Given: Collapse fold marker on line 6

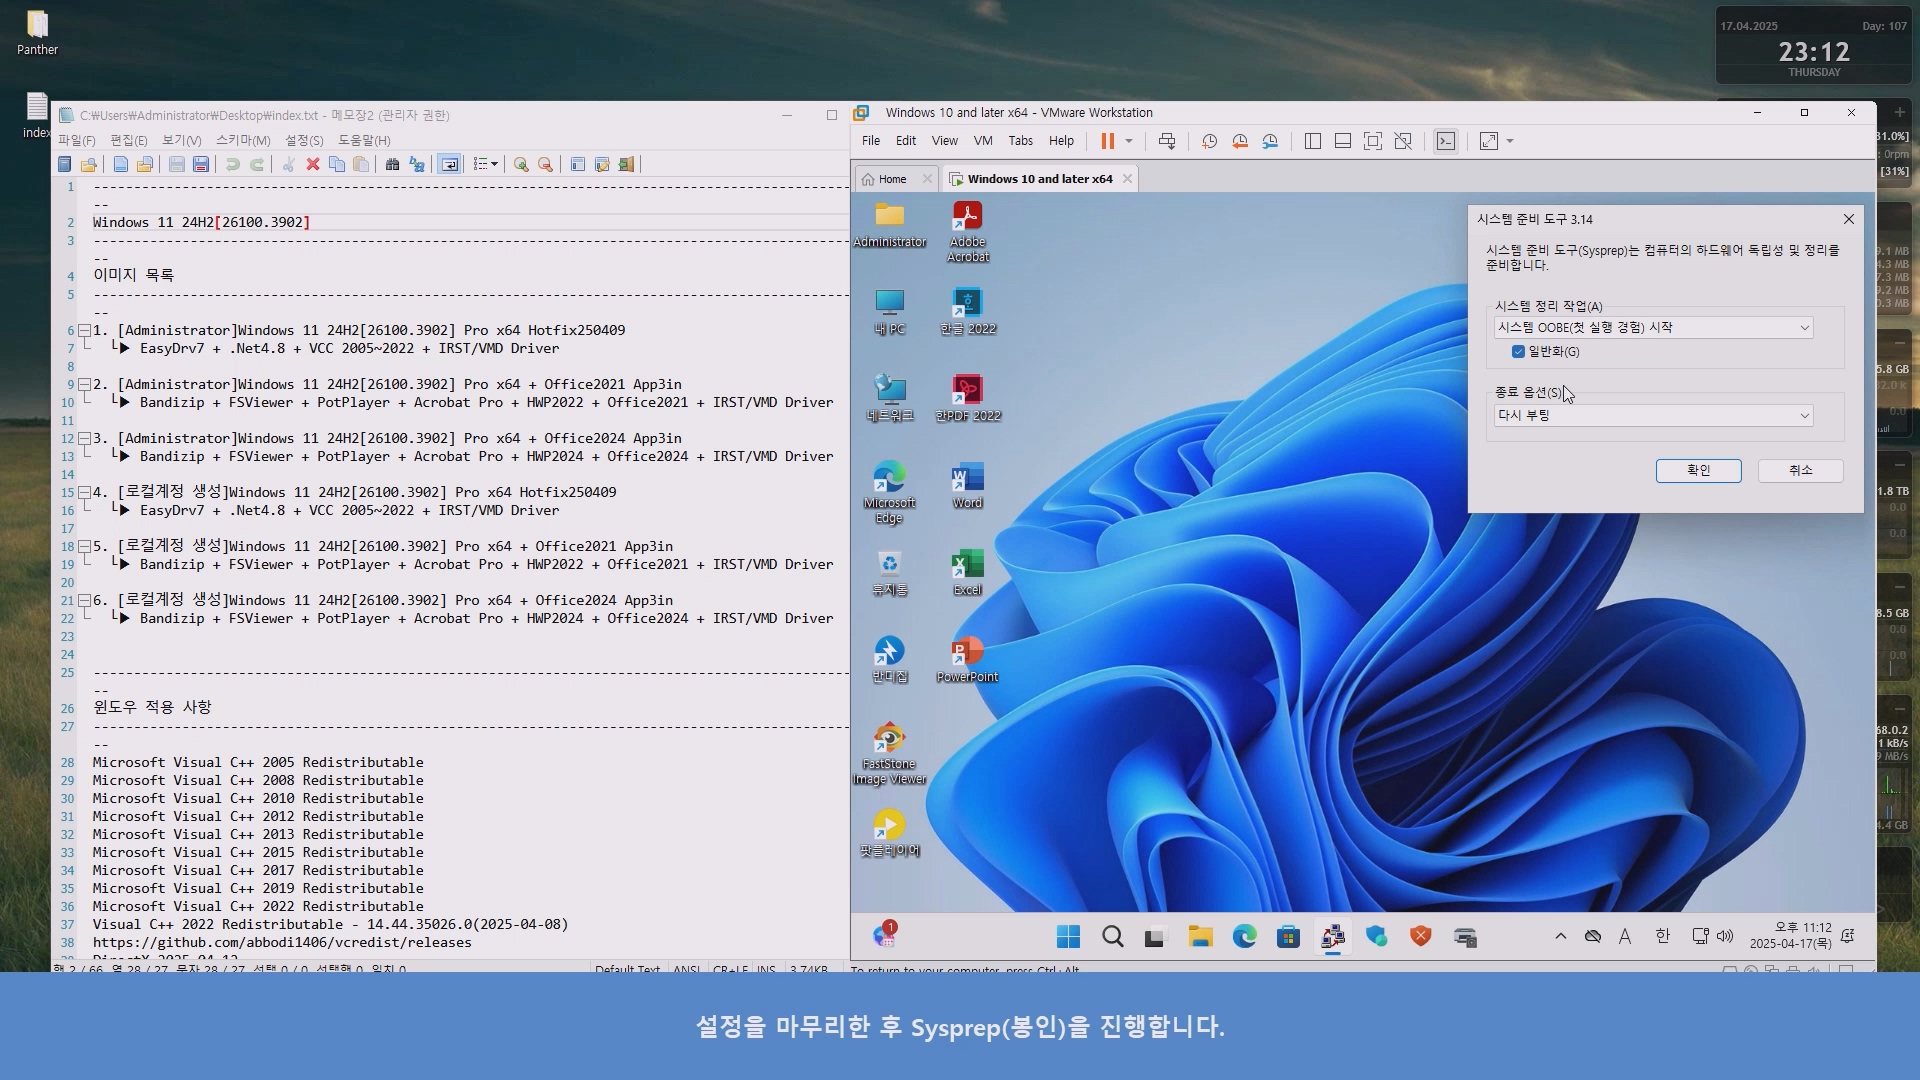Looking at the screenshot, I should 85,330.
